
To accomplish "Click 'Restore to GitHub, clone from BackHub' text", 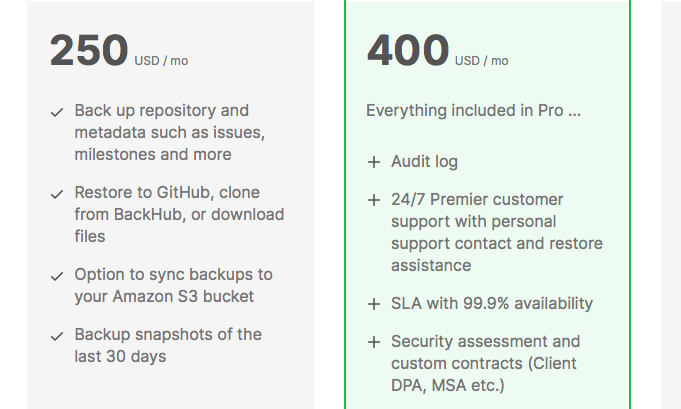I will click(179, 214).
